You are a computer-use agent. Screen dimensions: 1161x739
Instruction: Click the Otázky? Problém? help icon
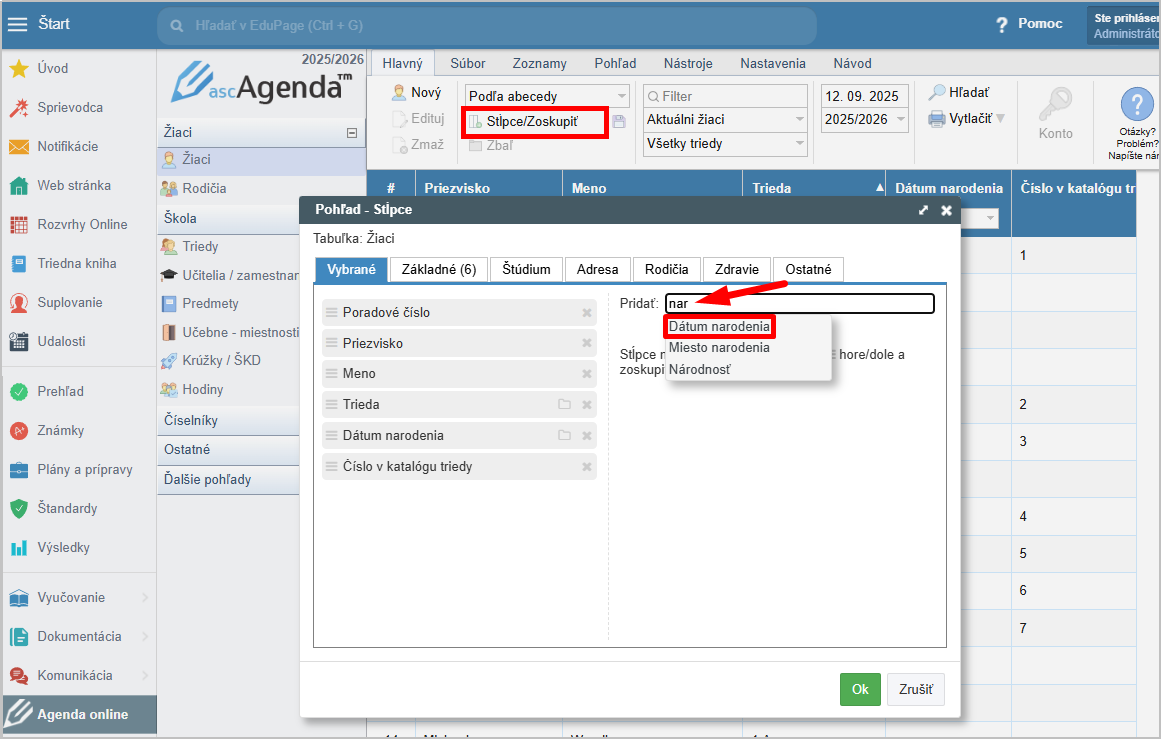tap(1137, 104)
